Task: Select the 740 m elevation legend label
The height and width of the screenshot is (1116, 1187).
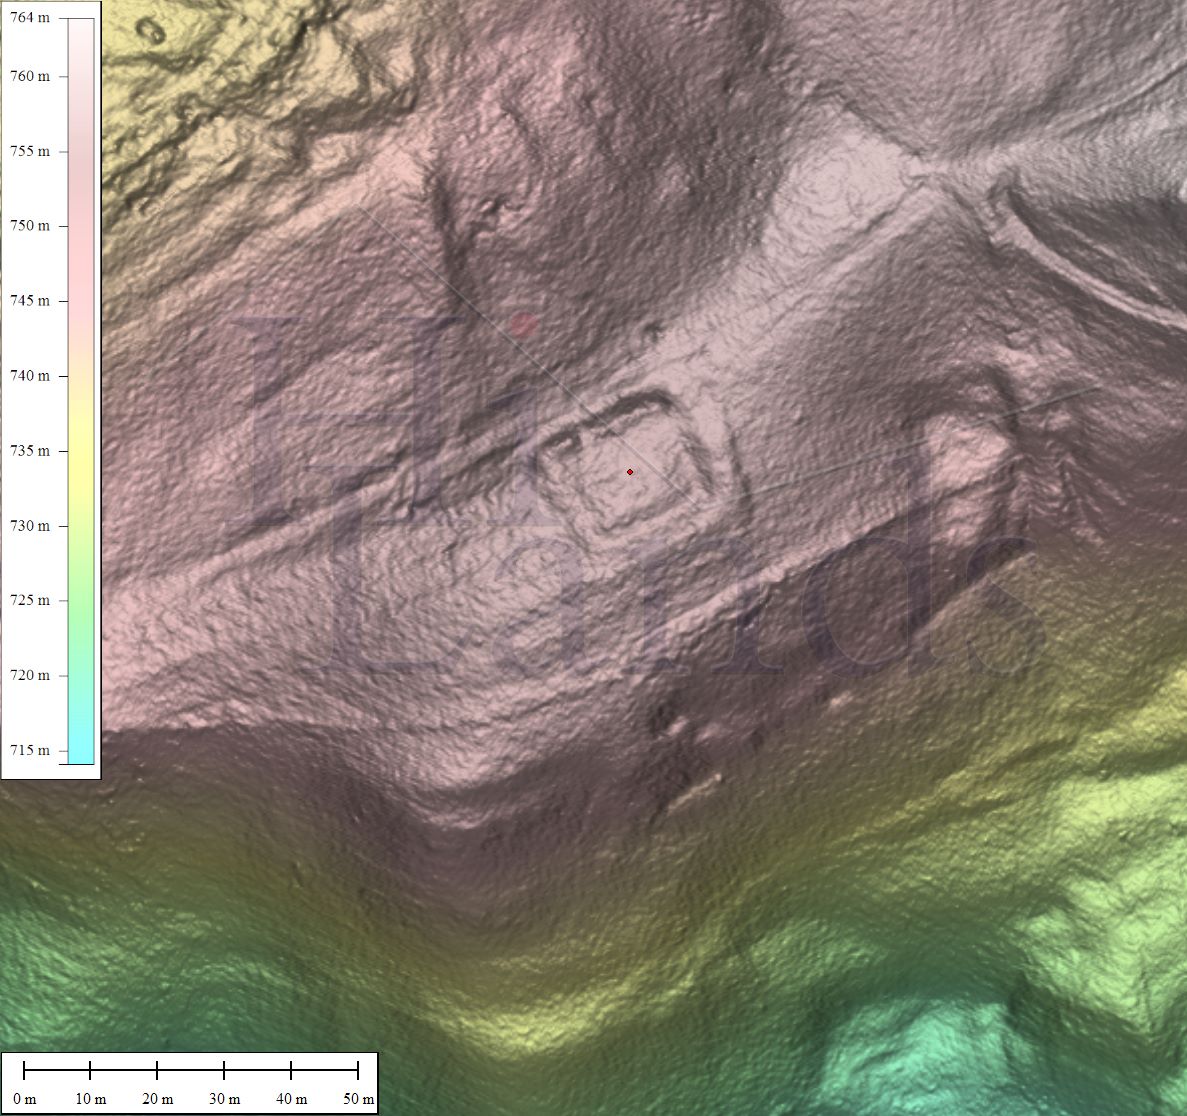Action: [x=30, y=376]
